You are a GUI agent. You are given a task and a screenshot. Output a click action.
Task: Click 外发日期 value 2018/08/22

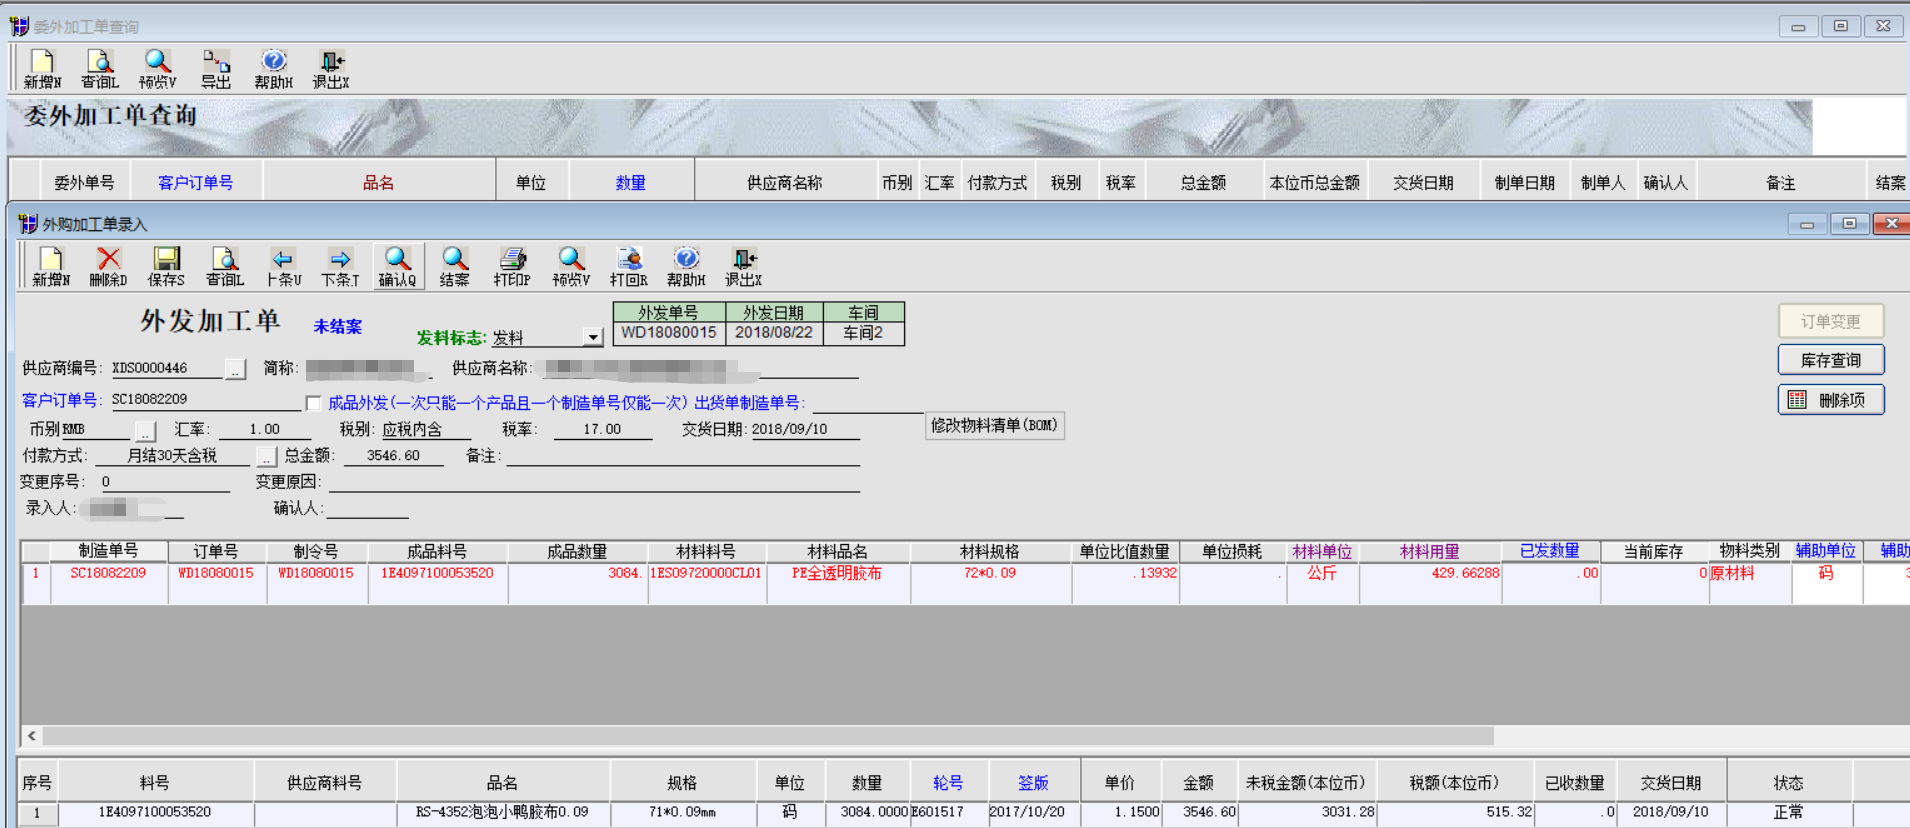pos(774,333)
